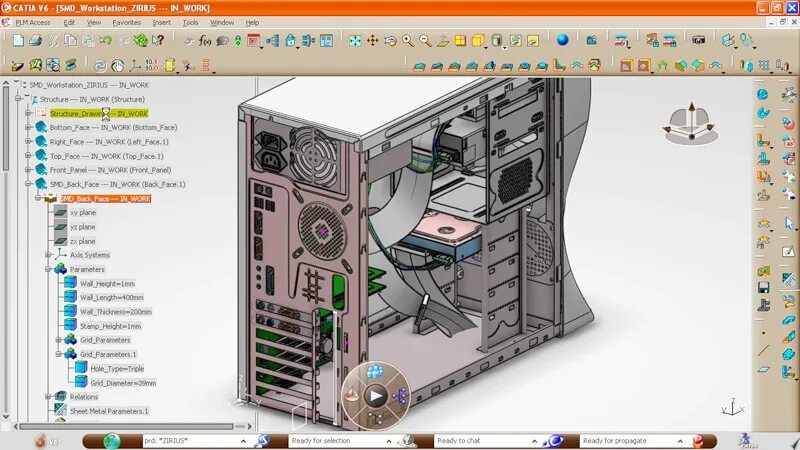
Task: Click the L-shaped flange icon in stamping toolbar
Action: (x=559, y=65)
